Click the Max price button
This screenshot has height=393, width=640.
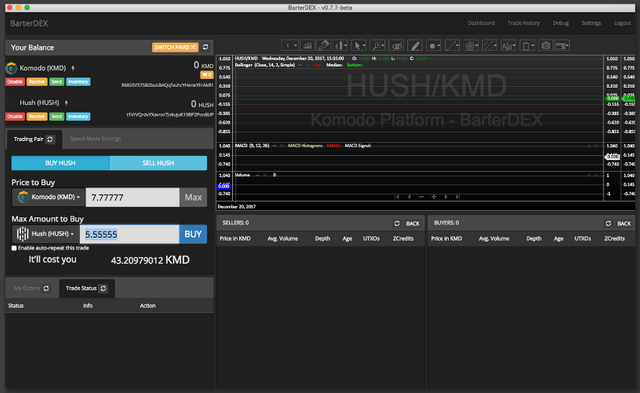193,198
